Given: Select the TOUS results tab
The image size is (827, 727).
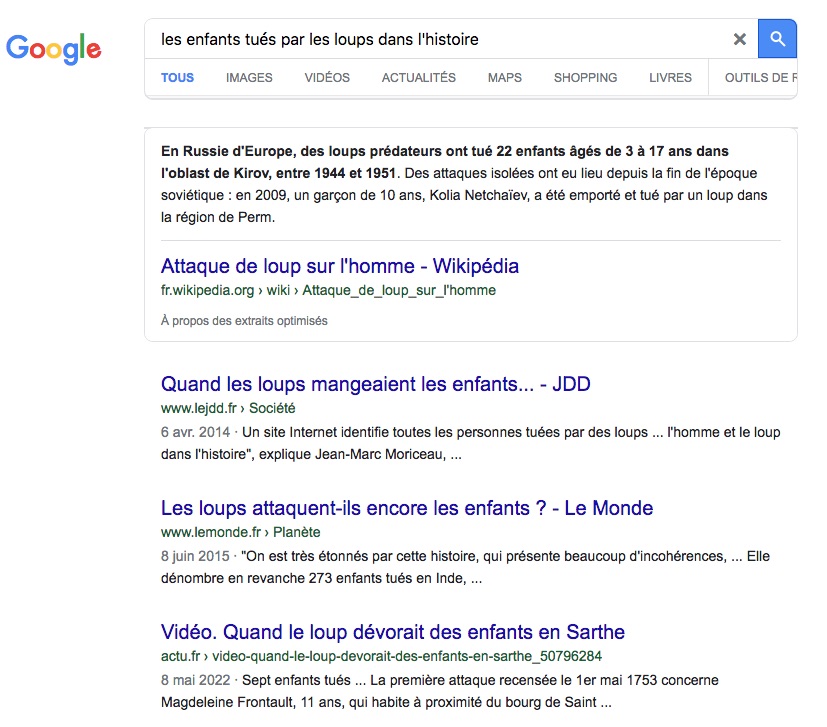Looking at the screenshot, I should tap(177, 78).
